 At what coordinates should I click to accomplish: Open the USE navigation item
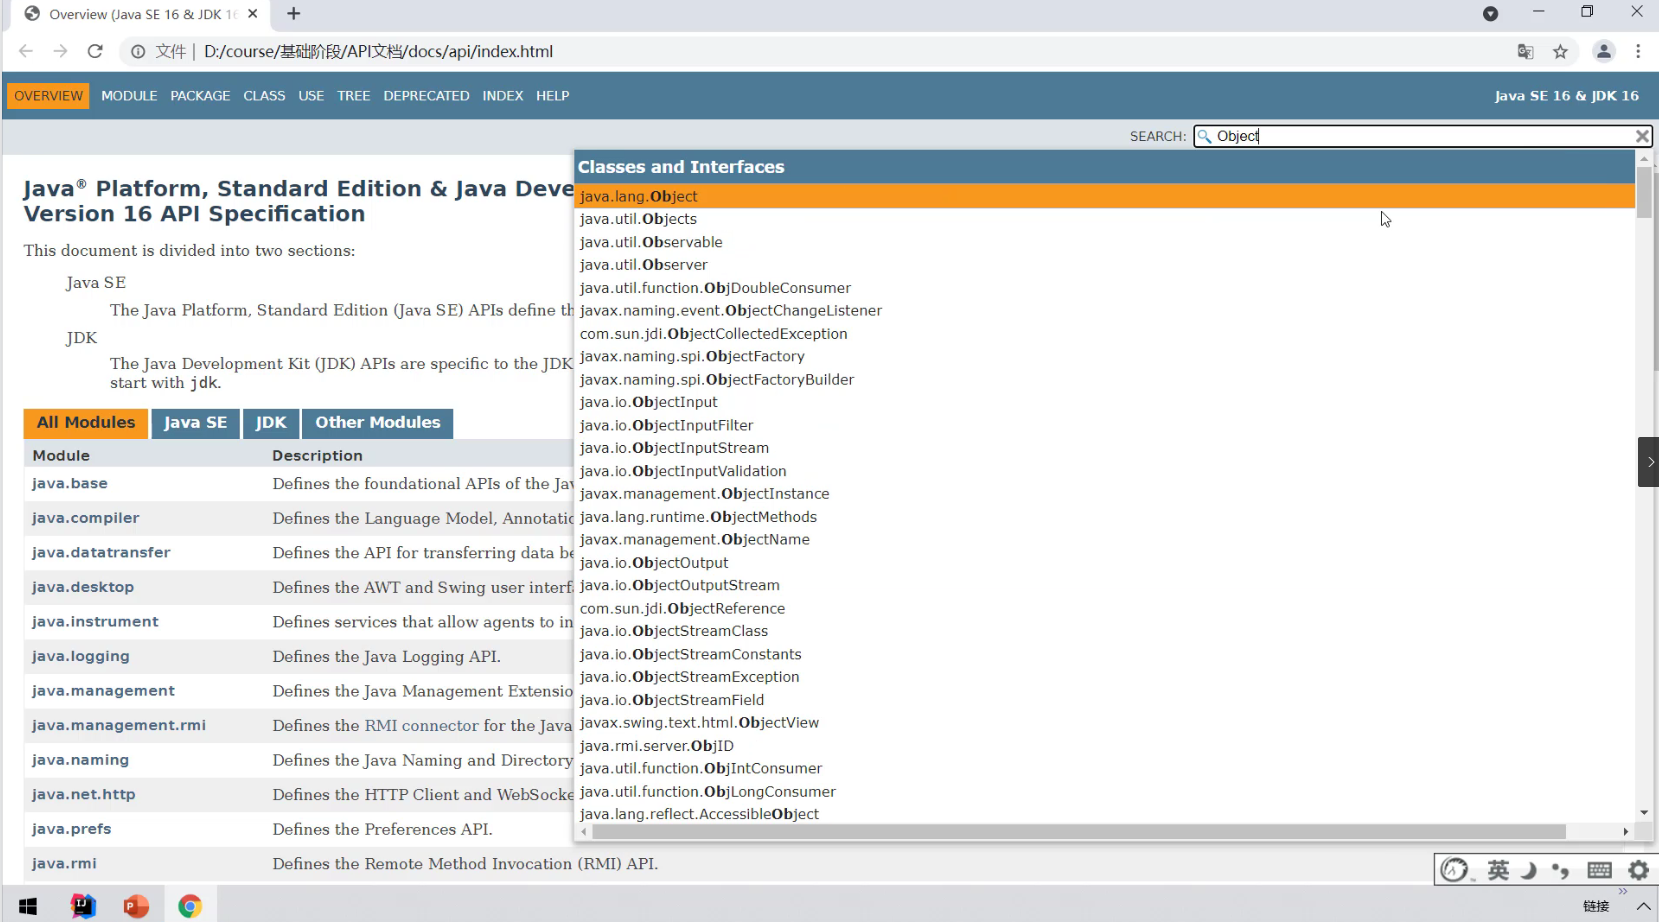click(x=311, y=96)
